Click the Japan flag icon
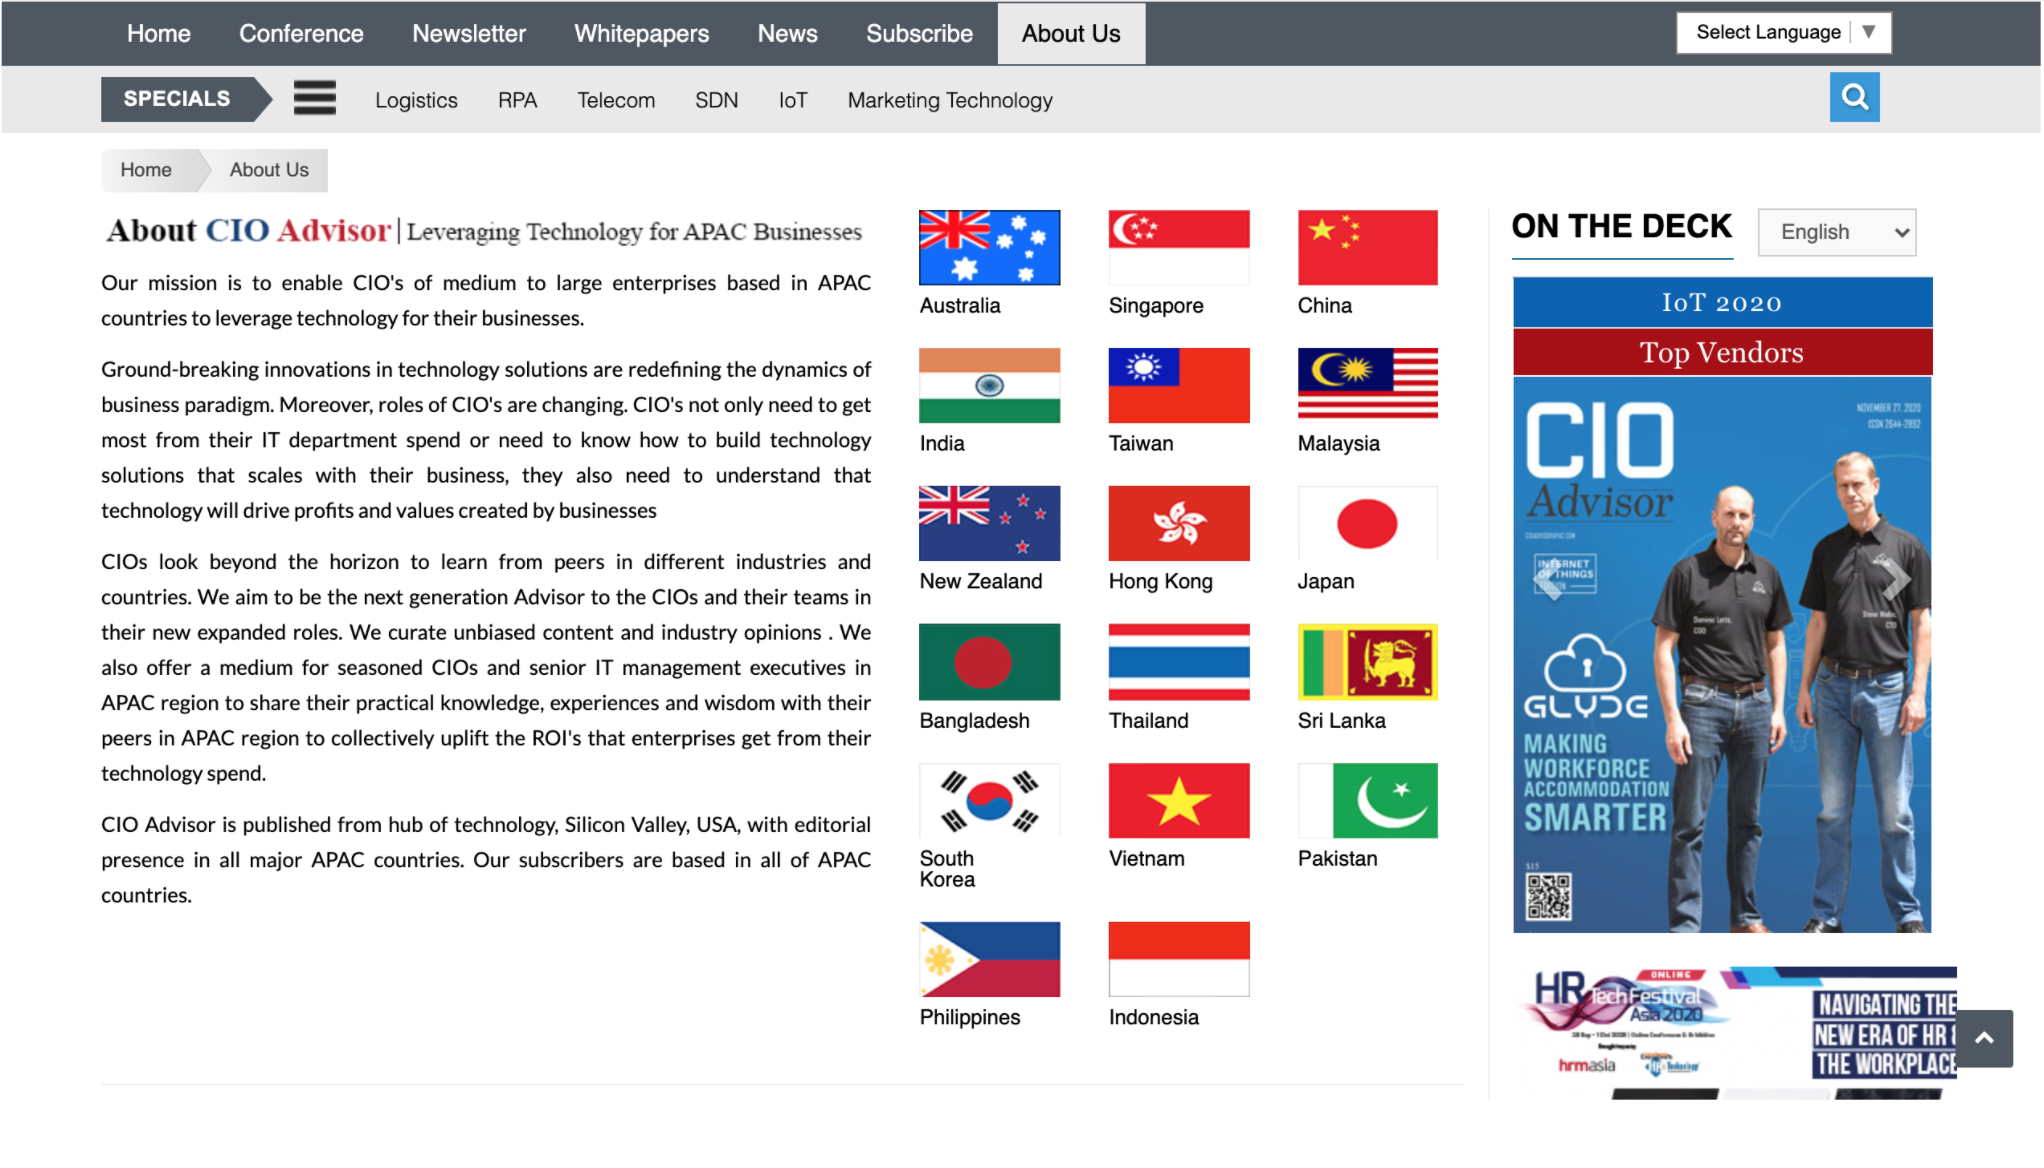2044x1168 pixels. coord(1367,524)
